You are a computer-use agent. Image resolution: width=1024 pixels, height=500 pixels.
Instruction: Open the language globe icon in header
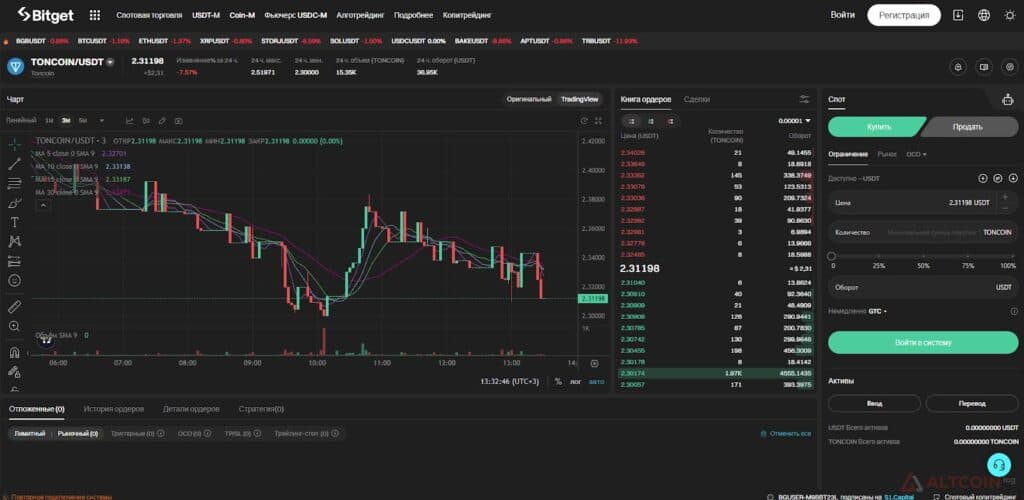click(x=984, y=15)
